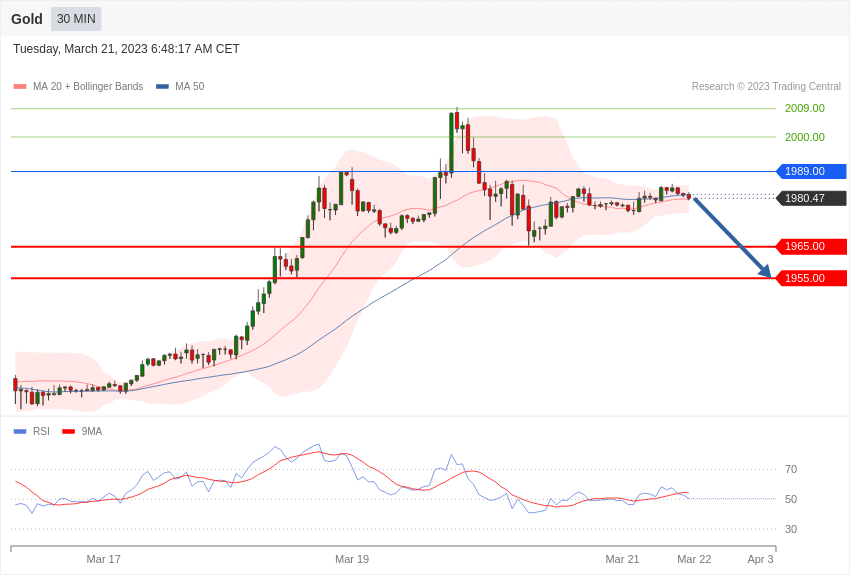The image size is (850, 576).
Task: Click the 9MA legend label
Action: 92,431
